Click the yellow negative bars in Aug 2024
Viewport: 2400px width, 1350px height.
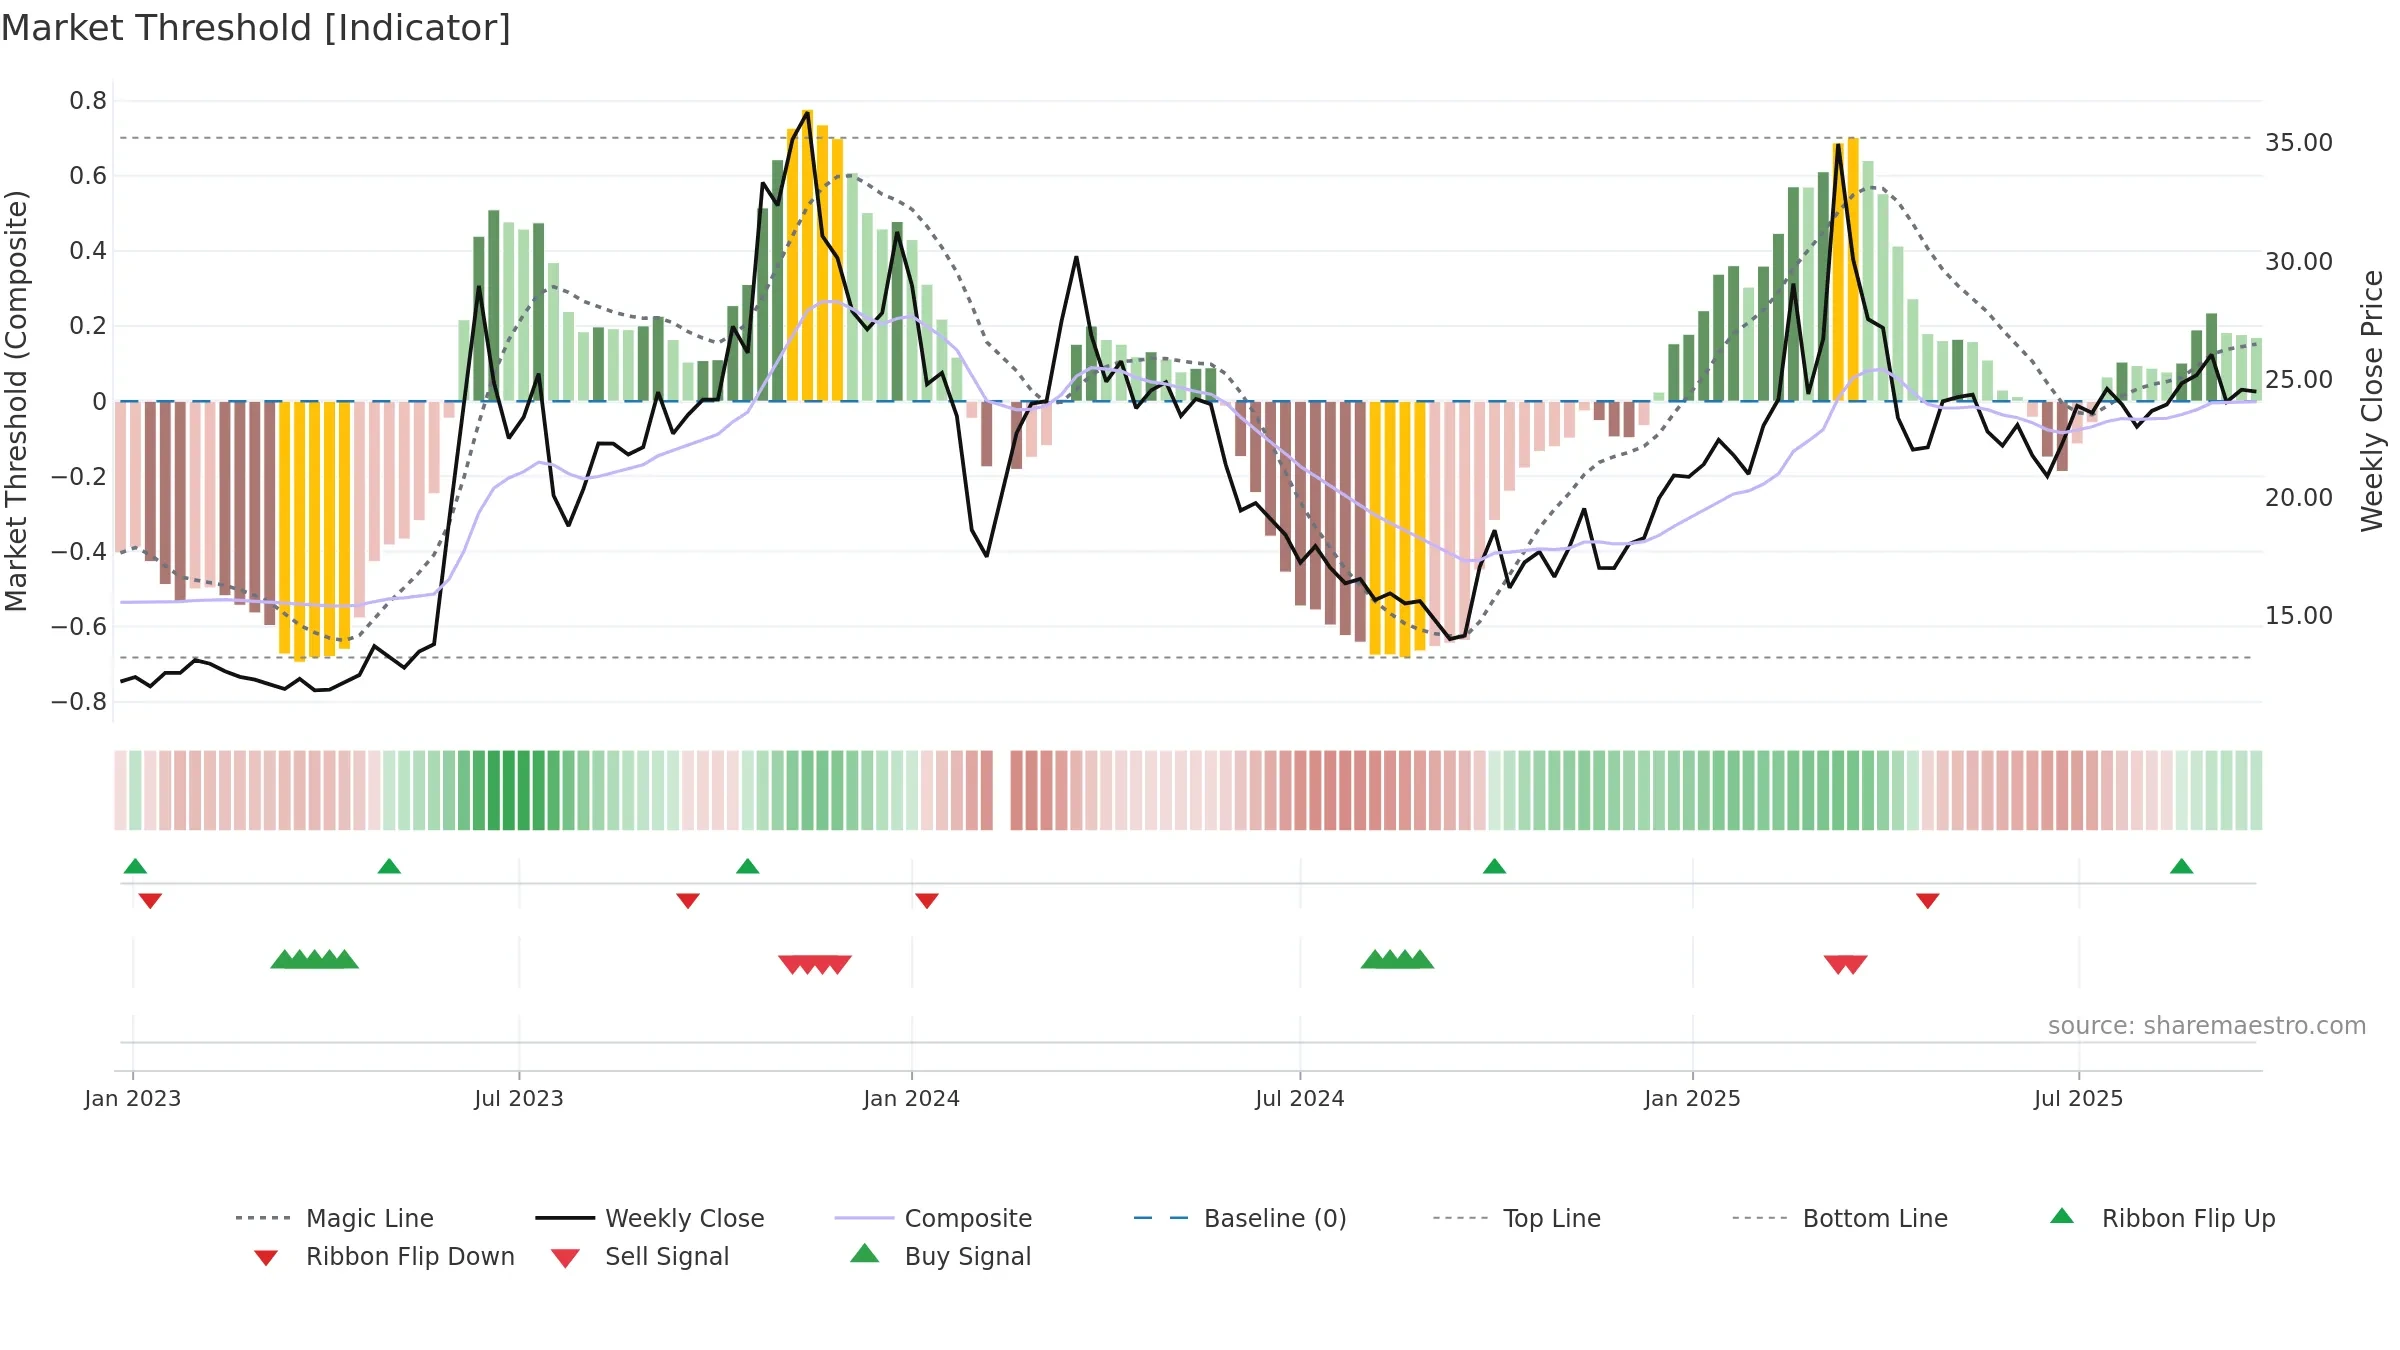point(1397,528)
